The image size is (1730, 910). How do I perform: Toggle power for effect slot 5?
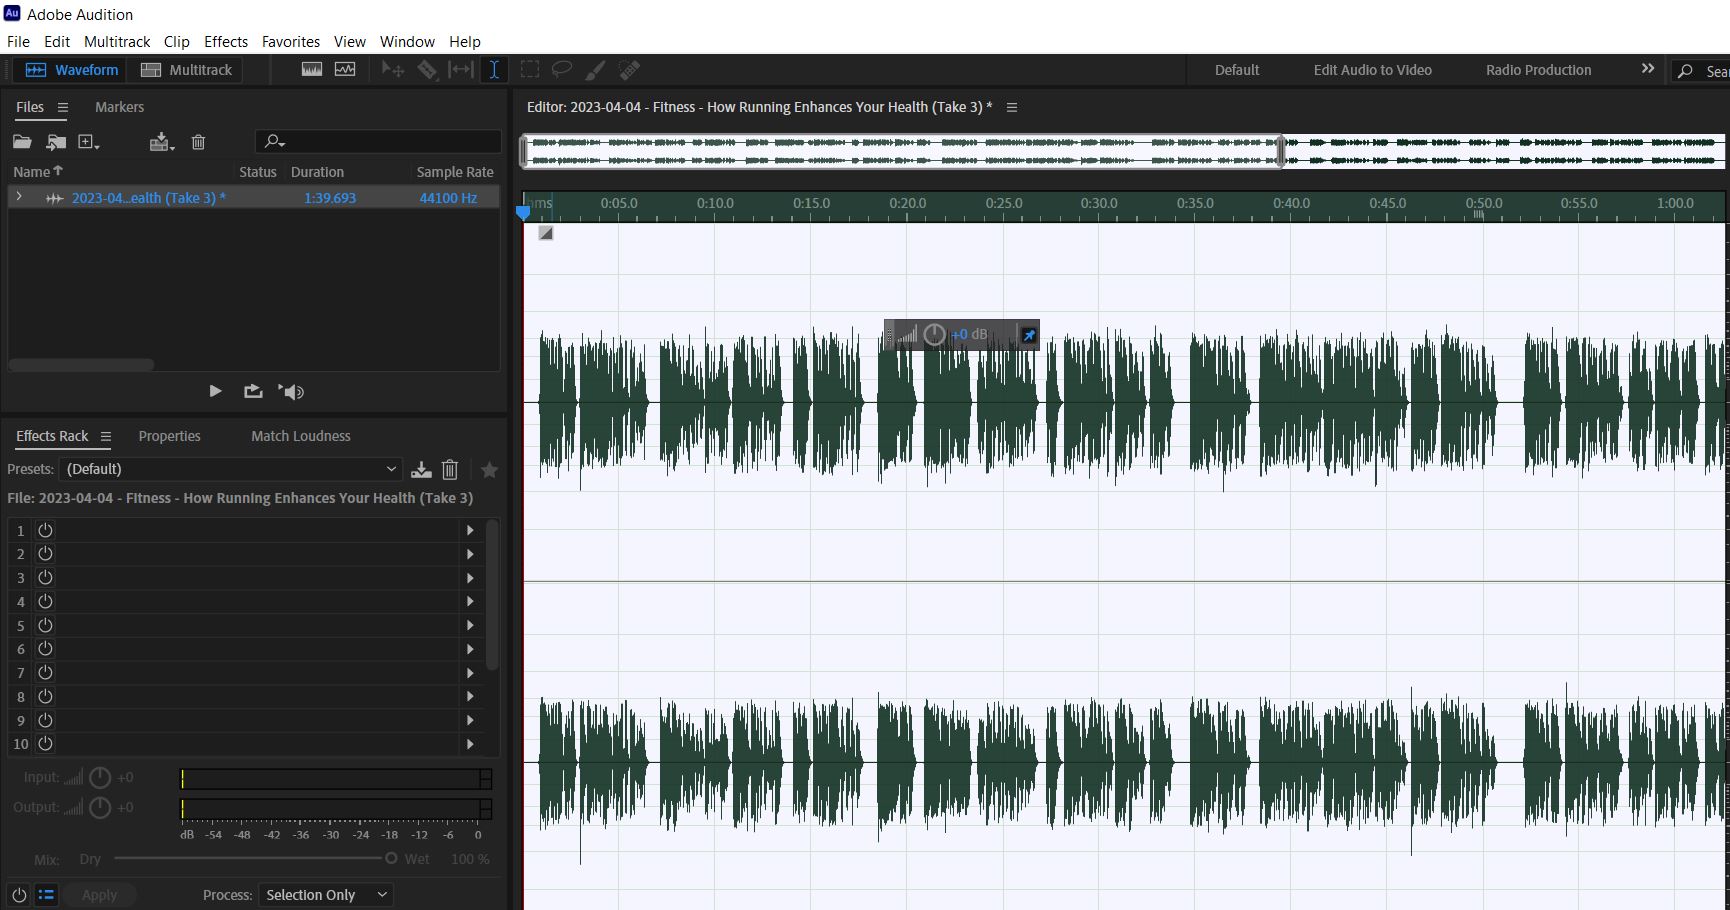pos(45,625)
